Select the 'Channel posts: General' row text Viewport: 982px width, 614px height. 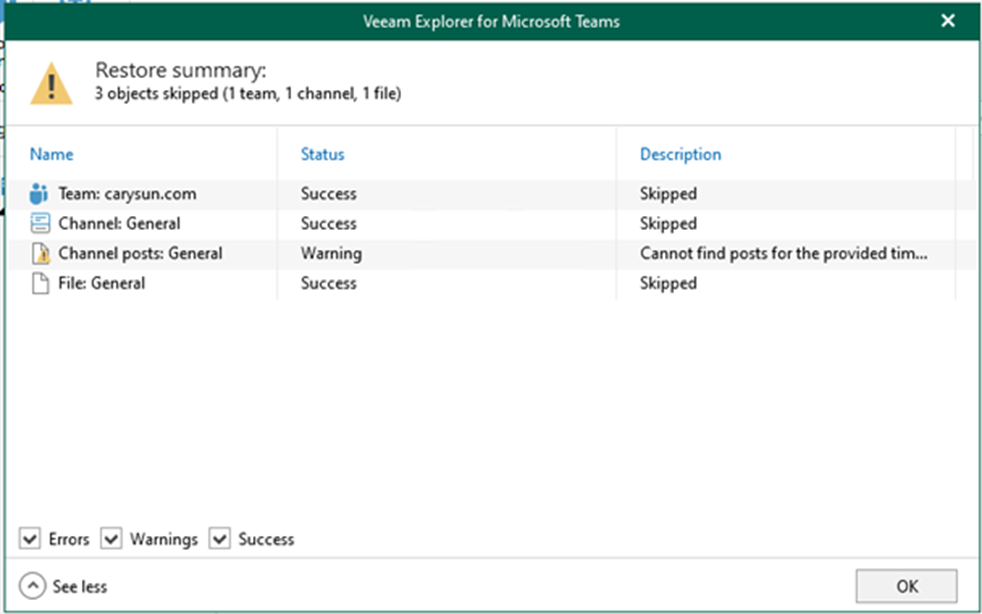(x=140, y=254)
